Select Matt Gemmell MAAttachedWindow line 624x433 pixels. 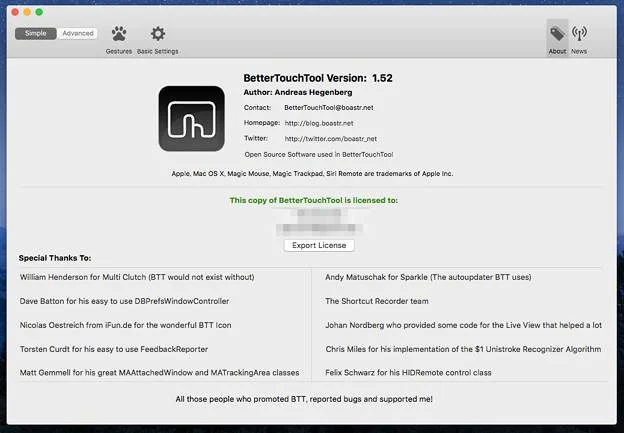(x=160, y=373)
